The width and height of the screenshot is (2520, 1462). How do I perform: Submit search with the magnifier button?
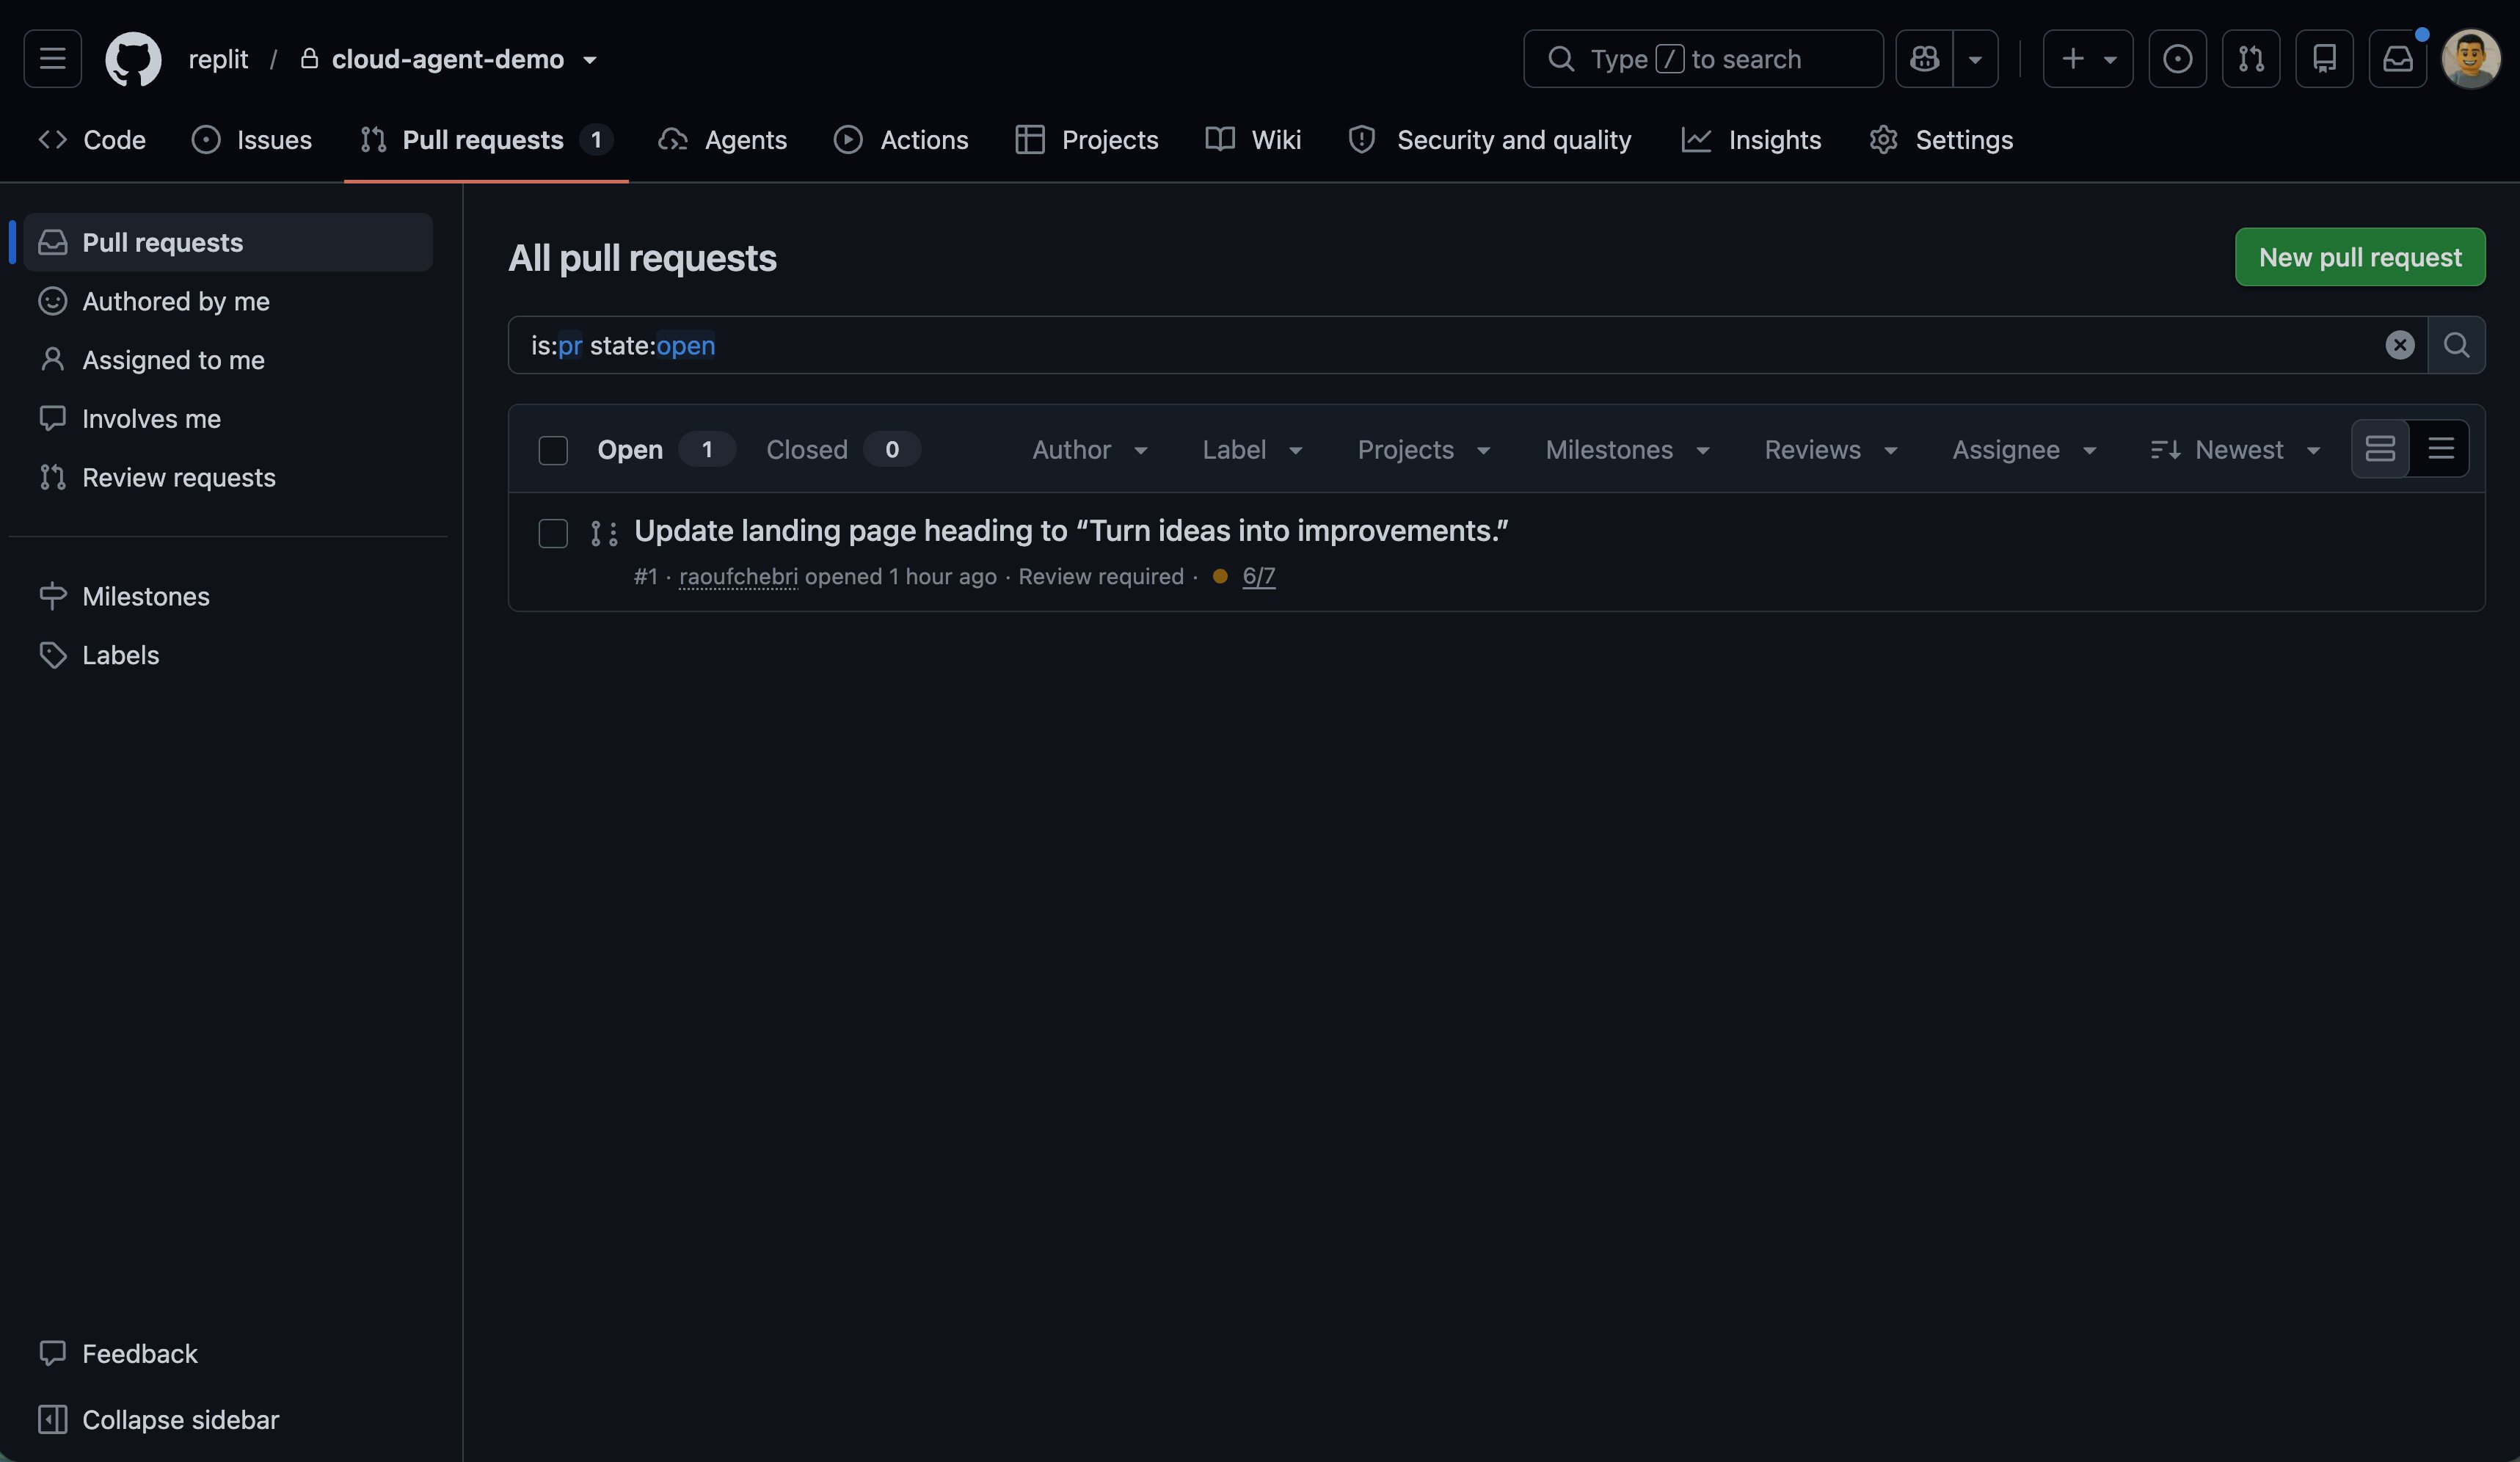[2456, 345]
